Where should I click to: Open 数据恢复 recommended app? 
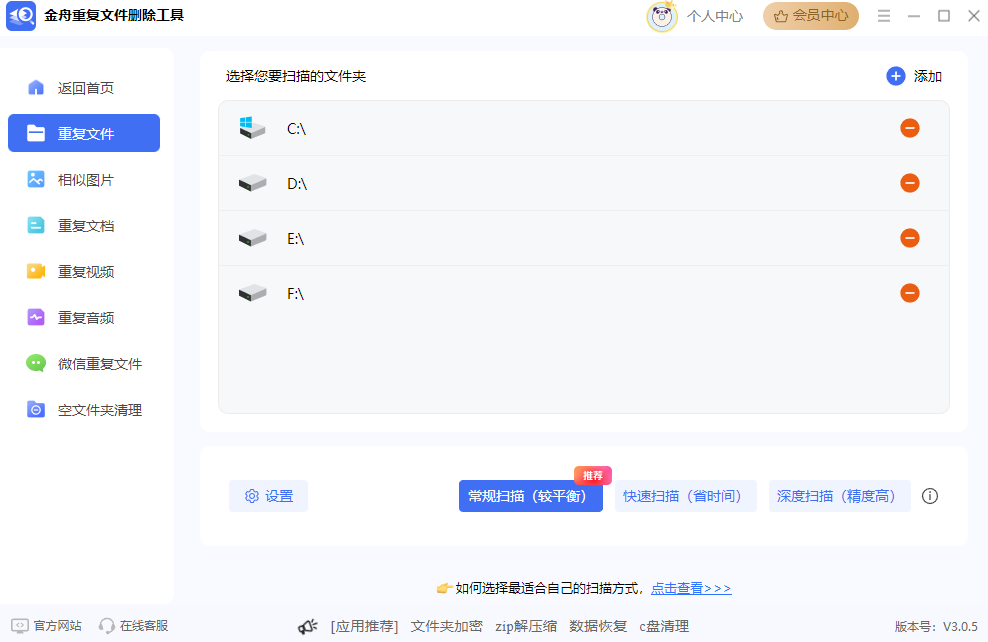[x=598, y=626]
